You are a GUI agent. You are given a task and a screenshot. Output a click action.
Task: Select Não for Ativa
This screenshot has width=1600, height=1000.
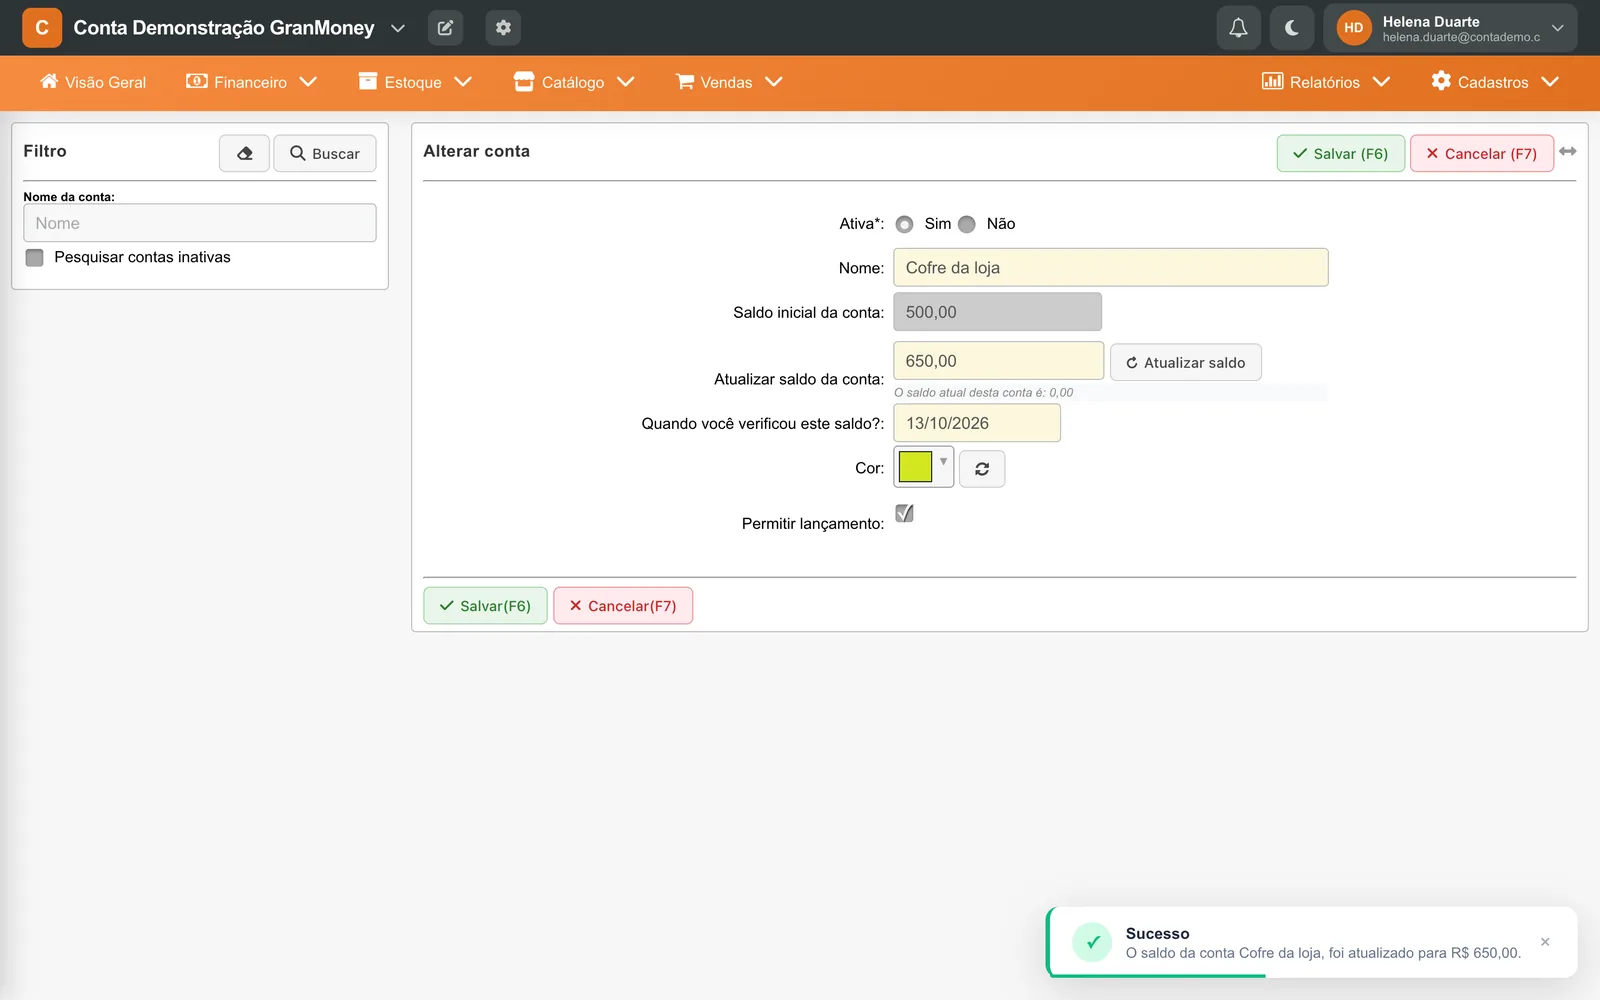pyautogui.click(x=966, y=224)
